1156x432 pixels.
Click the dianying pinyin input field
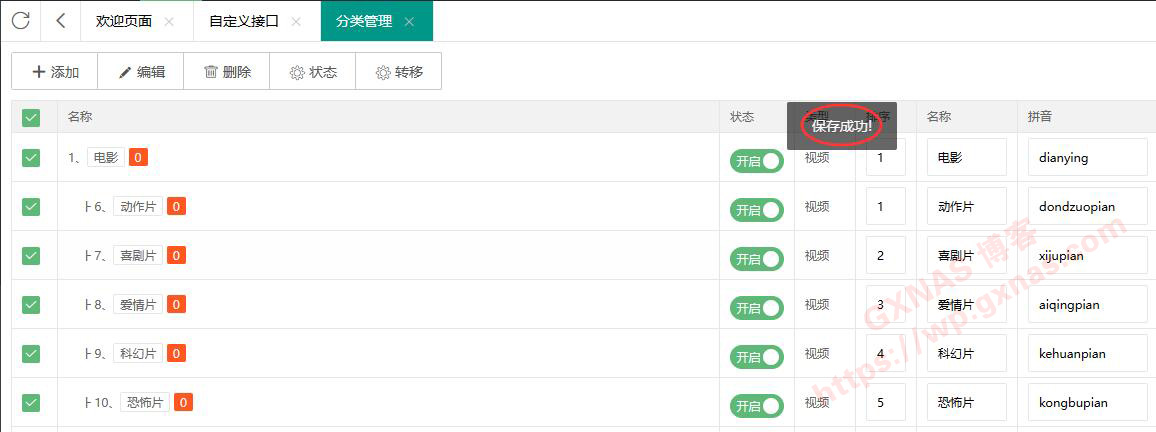1087,158
